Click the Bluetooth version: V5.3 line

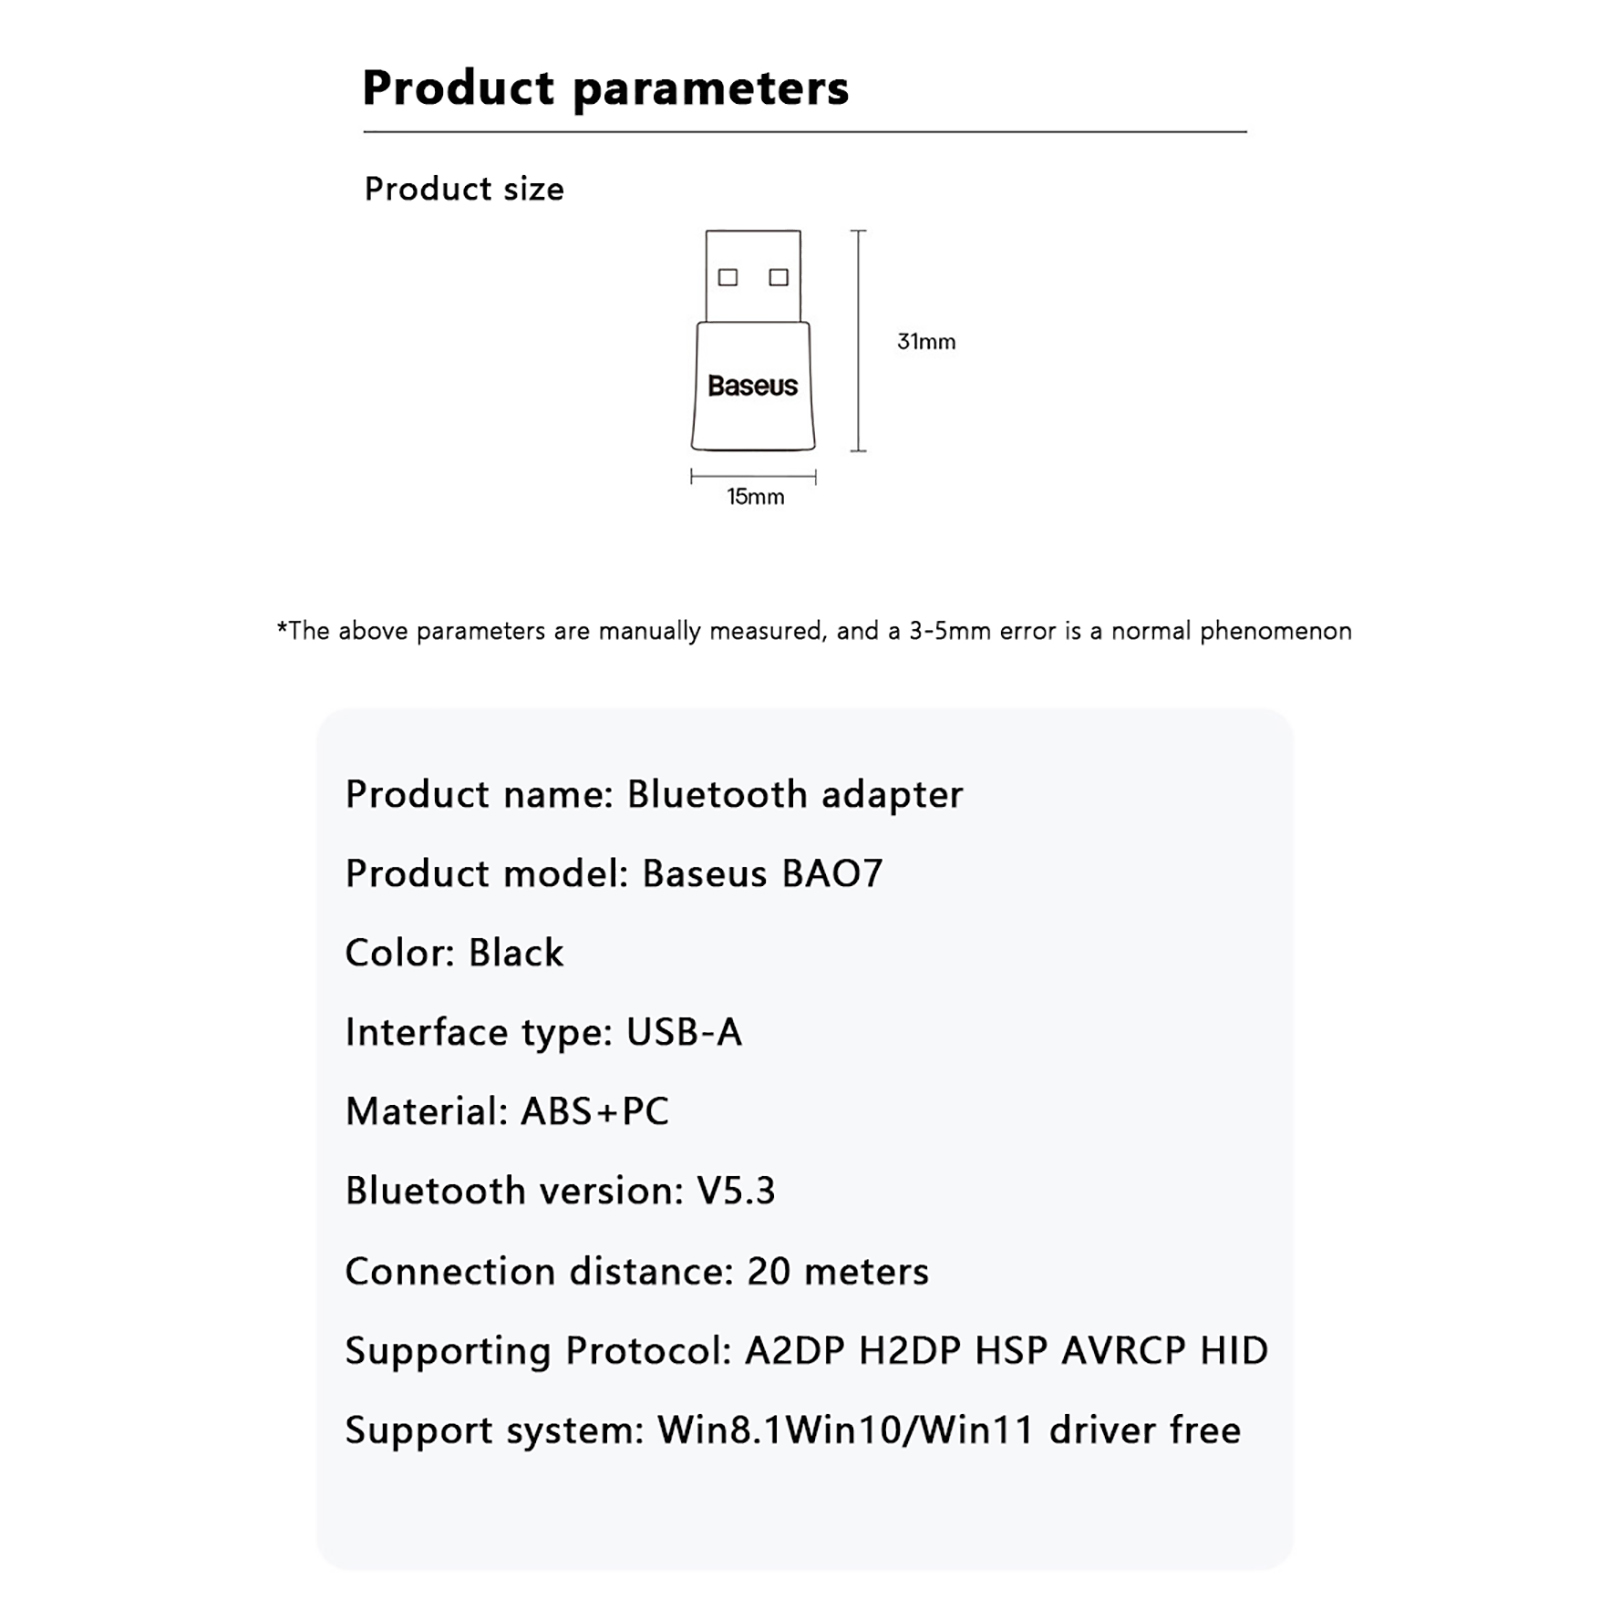(560, 1191)
